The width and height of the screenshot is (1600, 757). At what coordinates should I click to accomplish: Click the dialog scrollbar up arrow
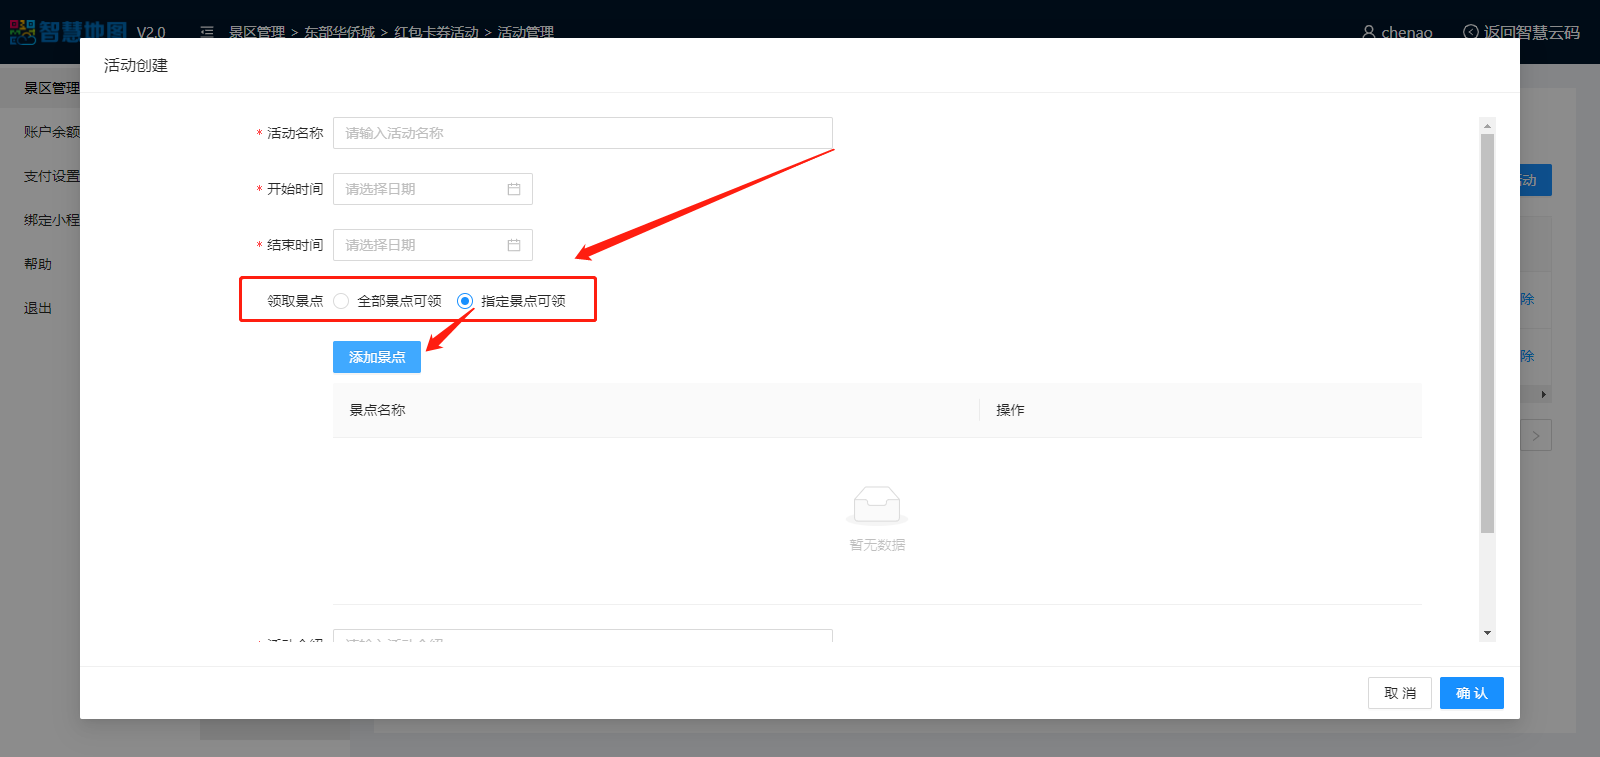[1487, 126]
